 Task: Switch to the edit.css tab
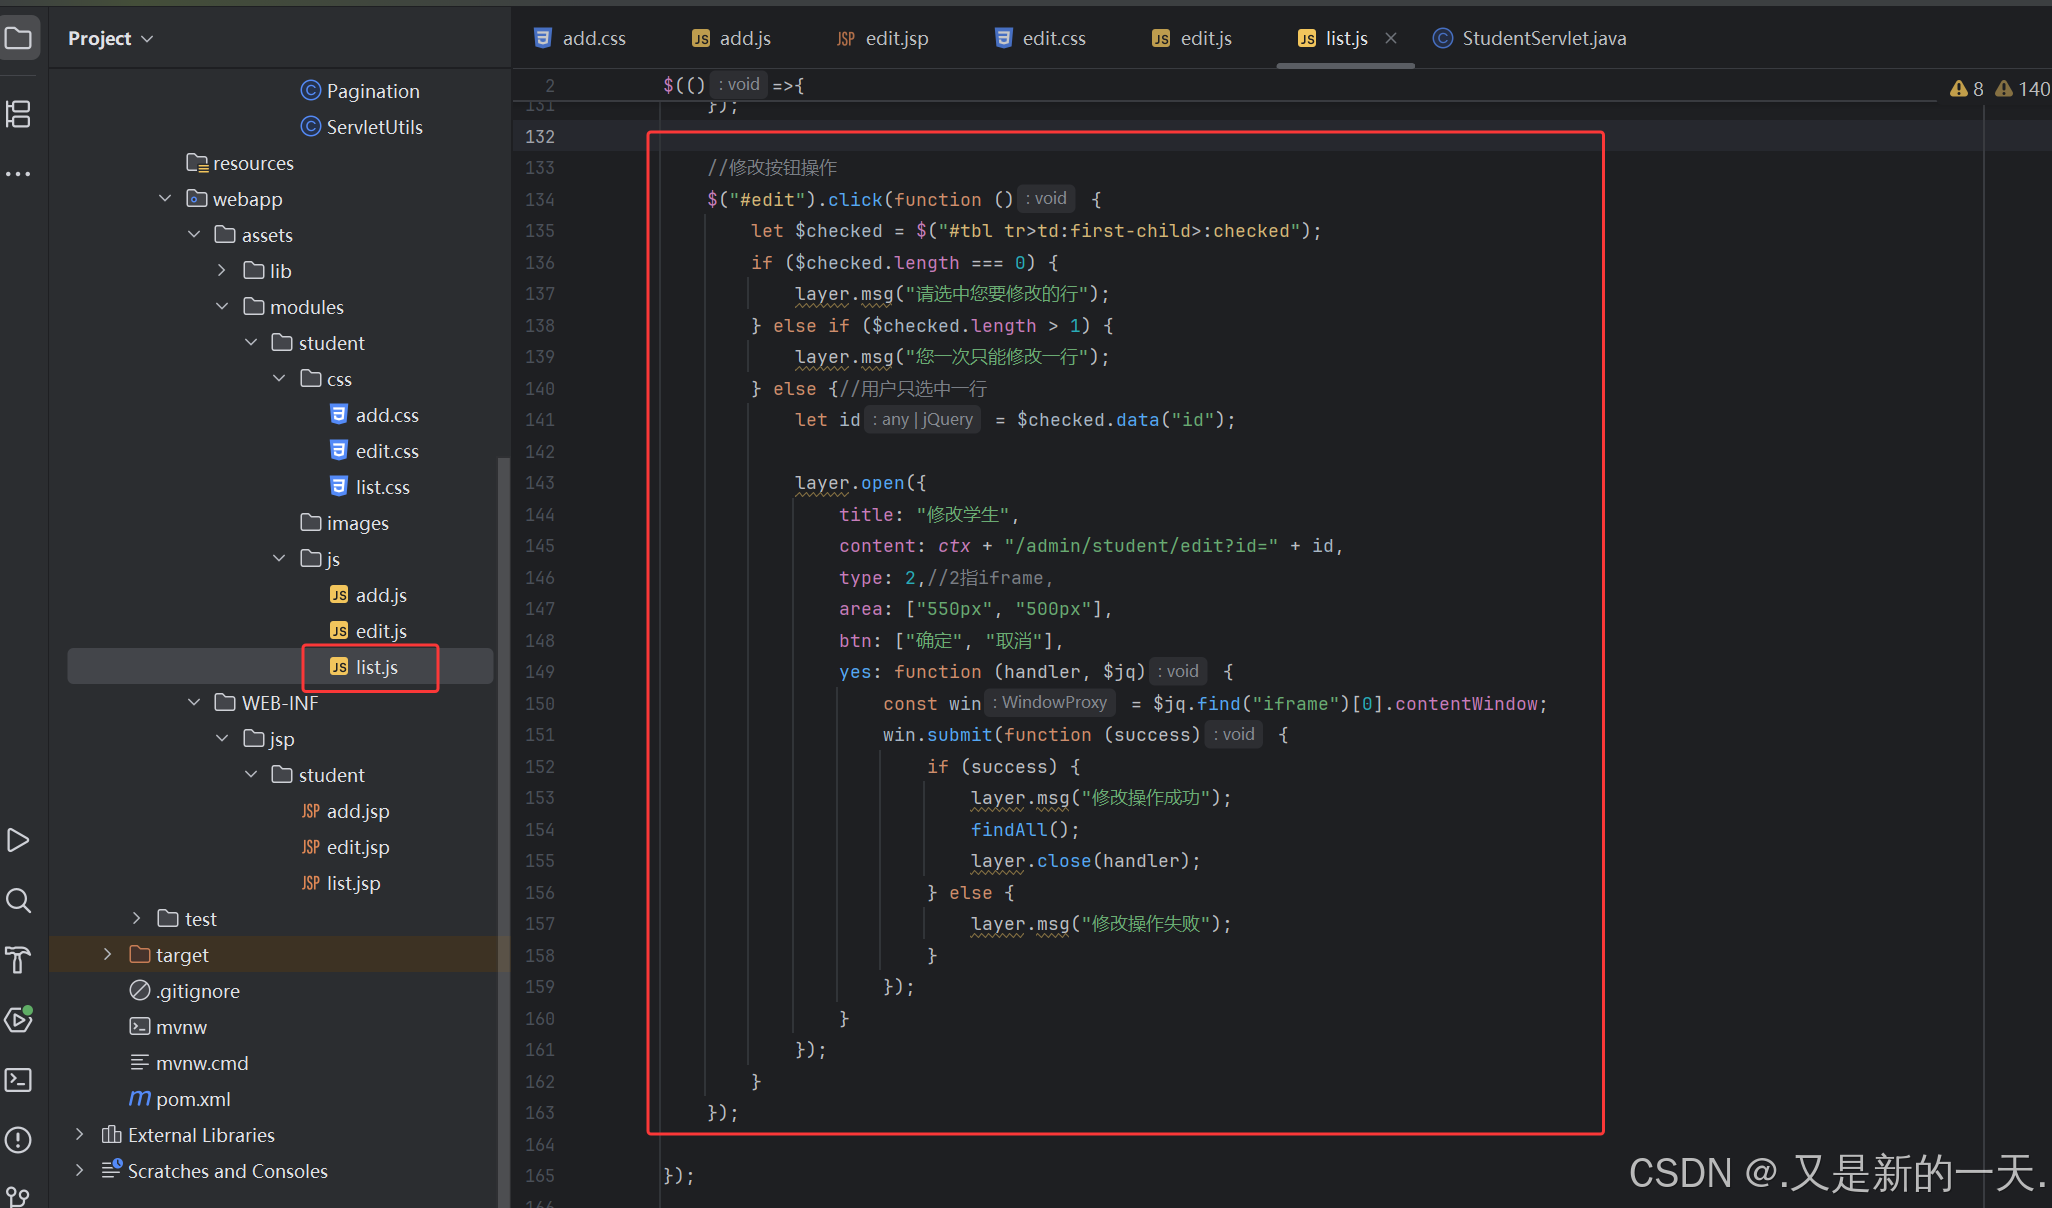pyautogui.click(x=1040, y=38)
